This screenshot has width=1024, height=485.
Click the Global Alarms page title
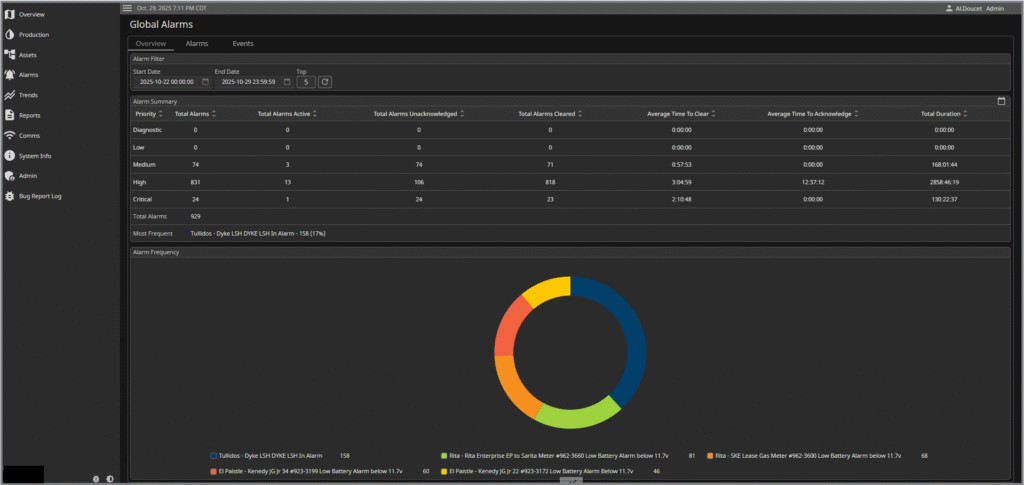161,25
